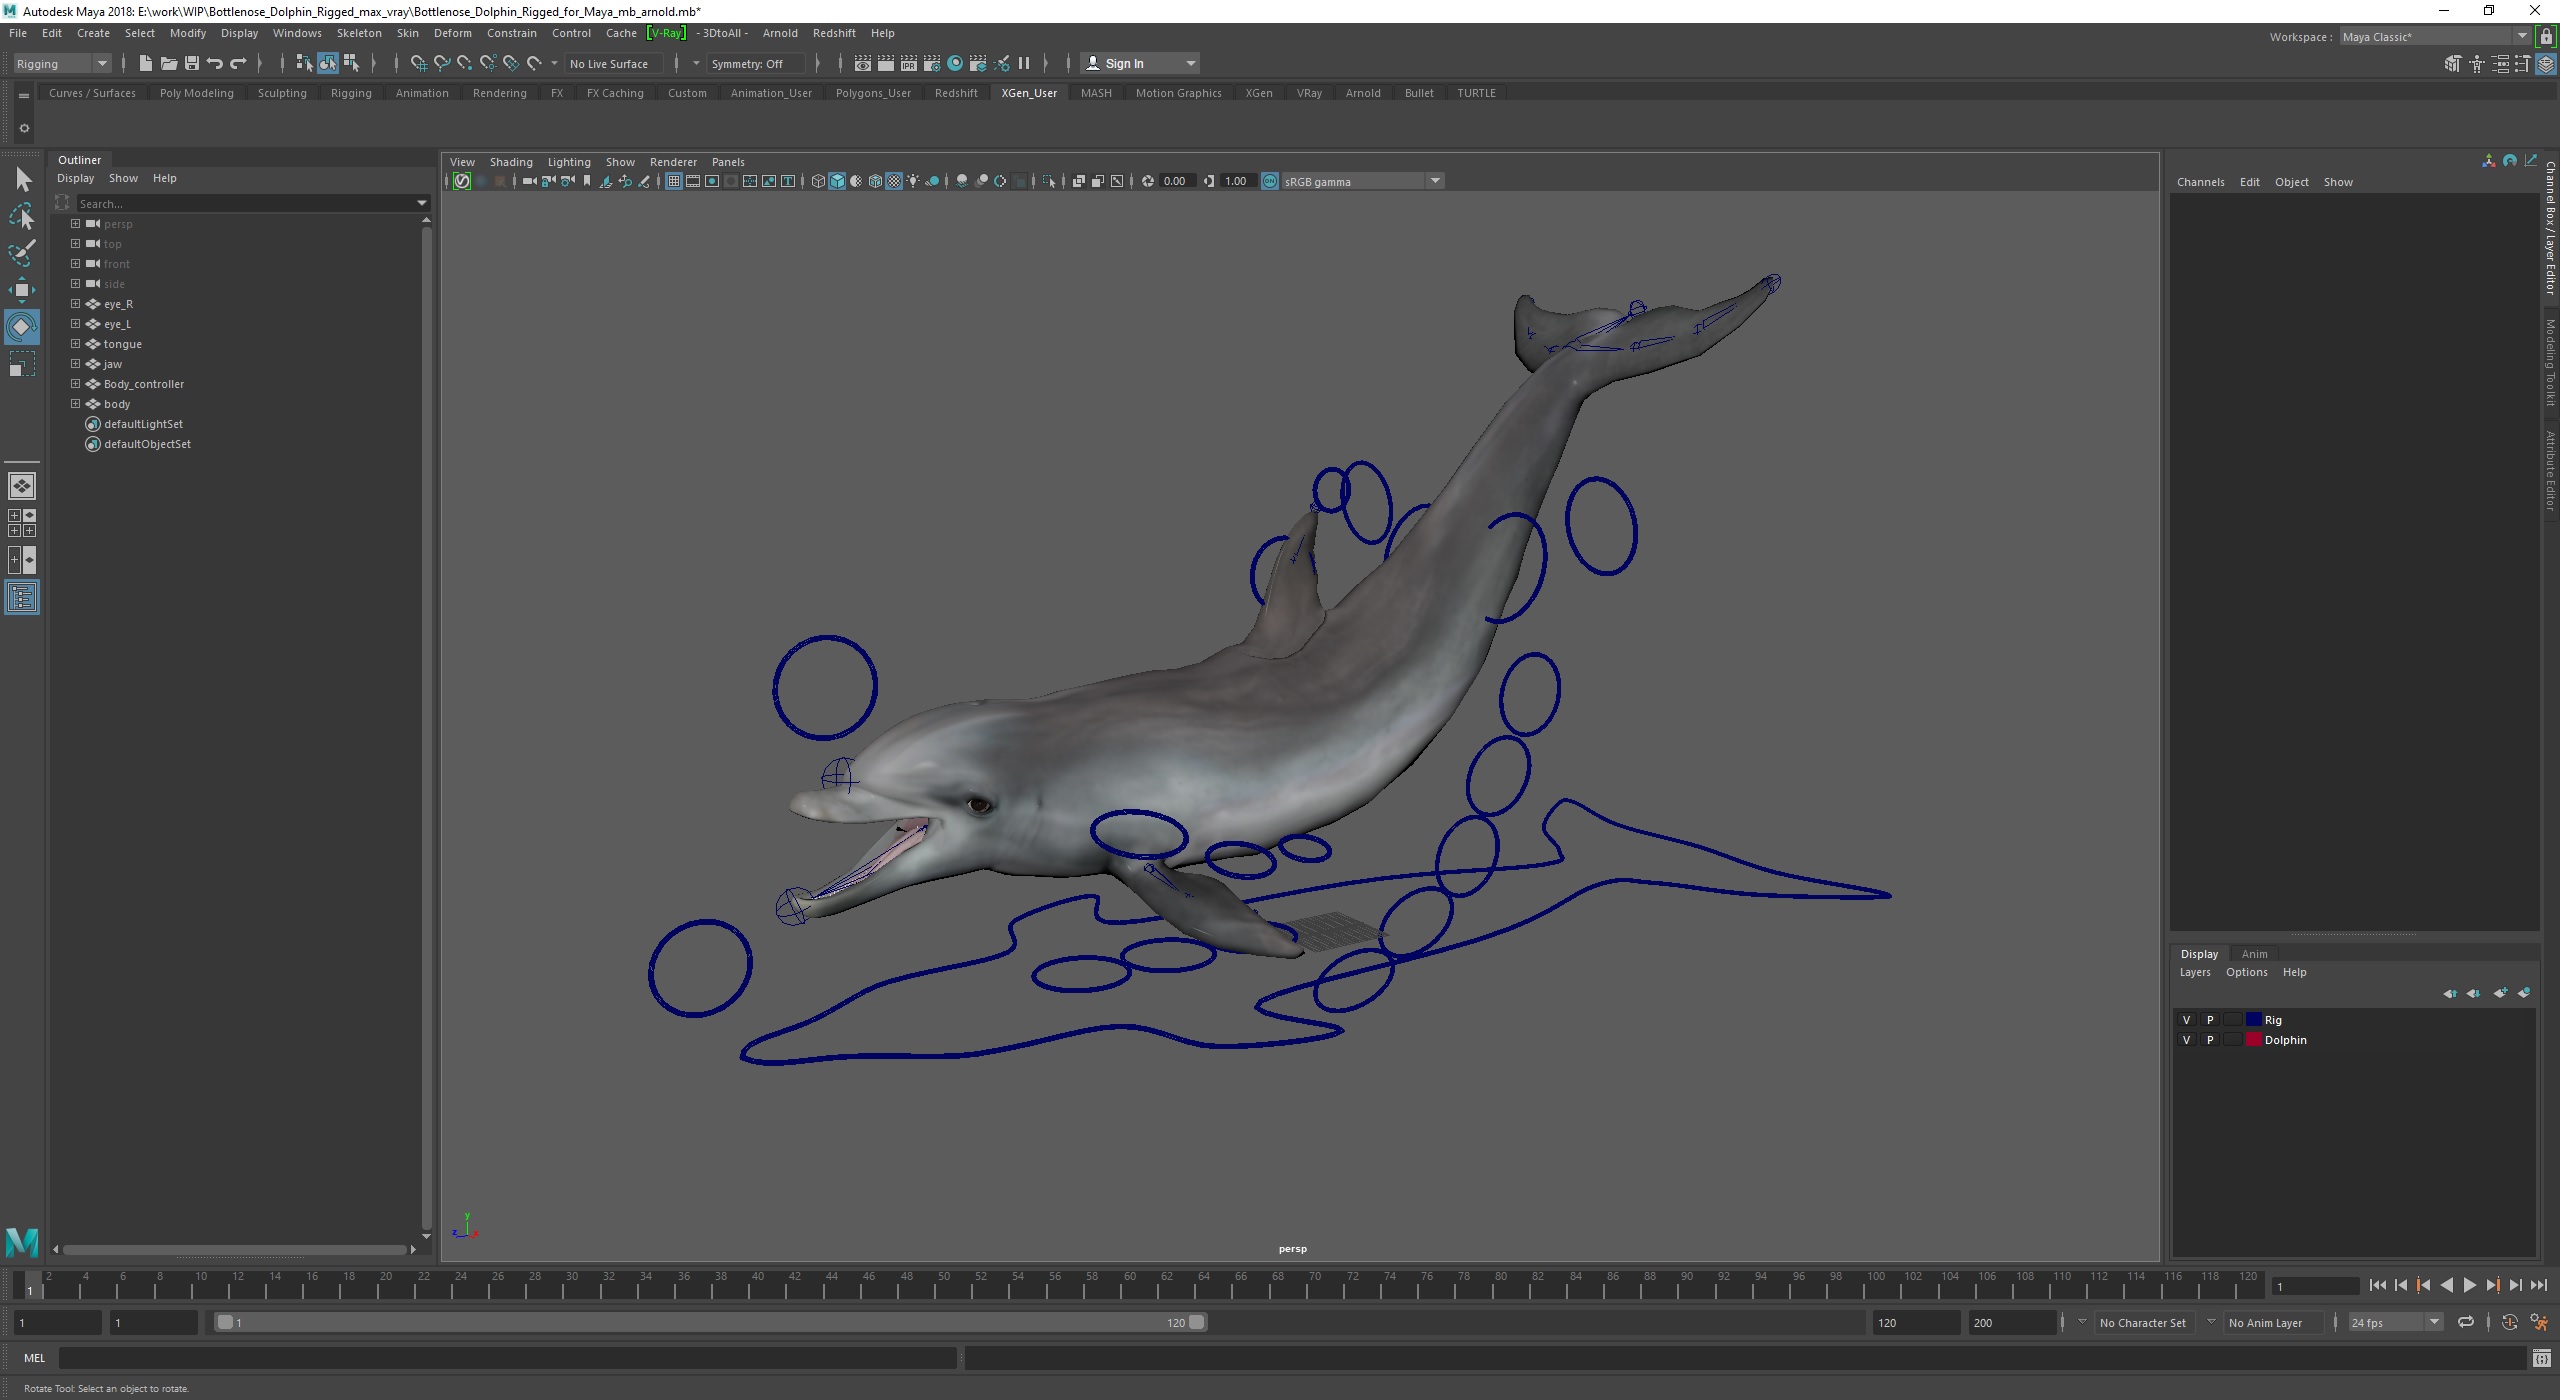2560x1400 pixels.
Task: Select the arrow Select tool in toolbox
Action: [22, 179]
